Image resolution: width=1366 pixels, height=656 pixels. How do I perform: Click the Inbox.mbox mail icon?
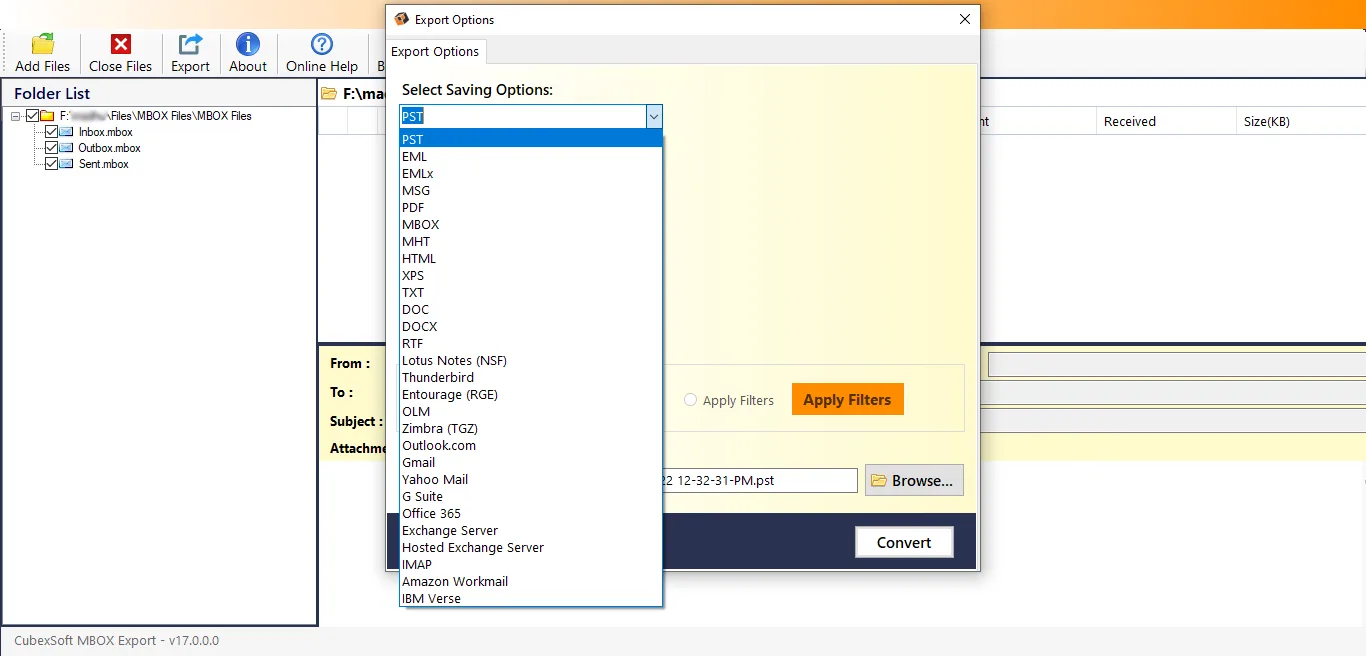[x=68, y=132]
